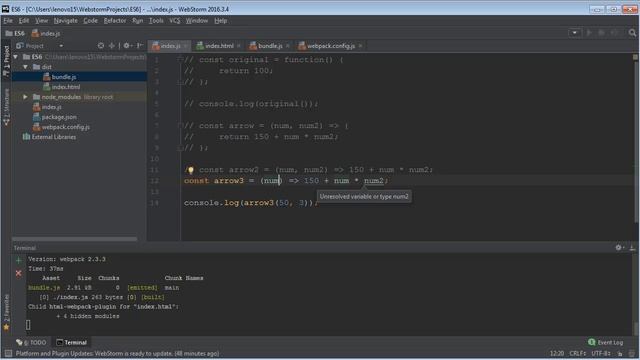The width and height of the screenshot is (640, 360).
Task: Collapse the ES6 project root
Action: 16,57
